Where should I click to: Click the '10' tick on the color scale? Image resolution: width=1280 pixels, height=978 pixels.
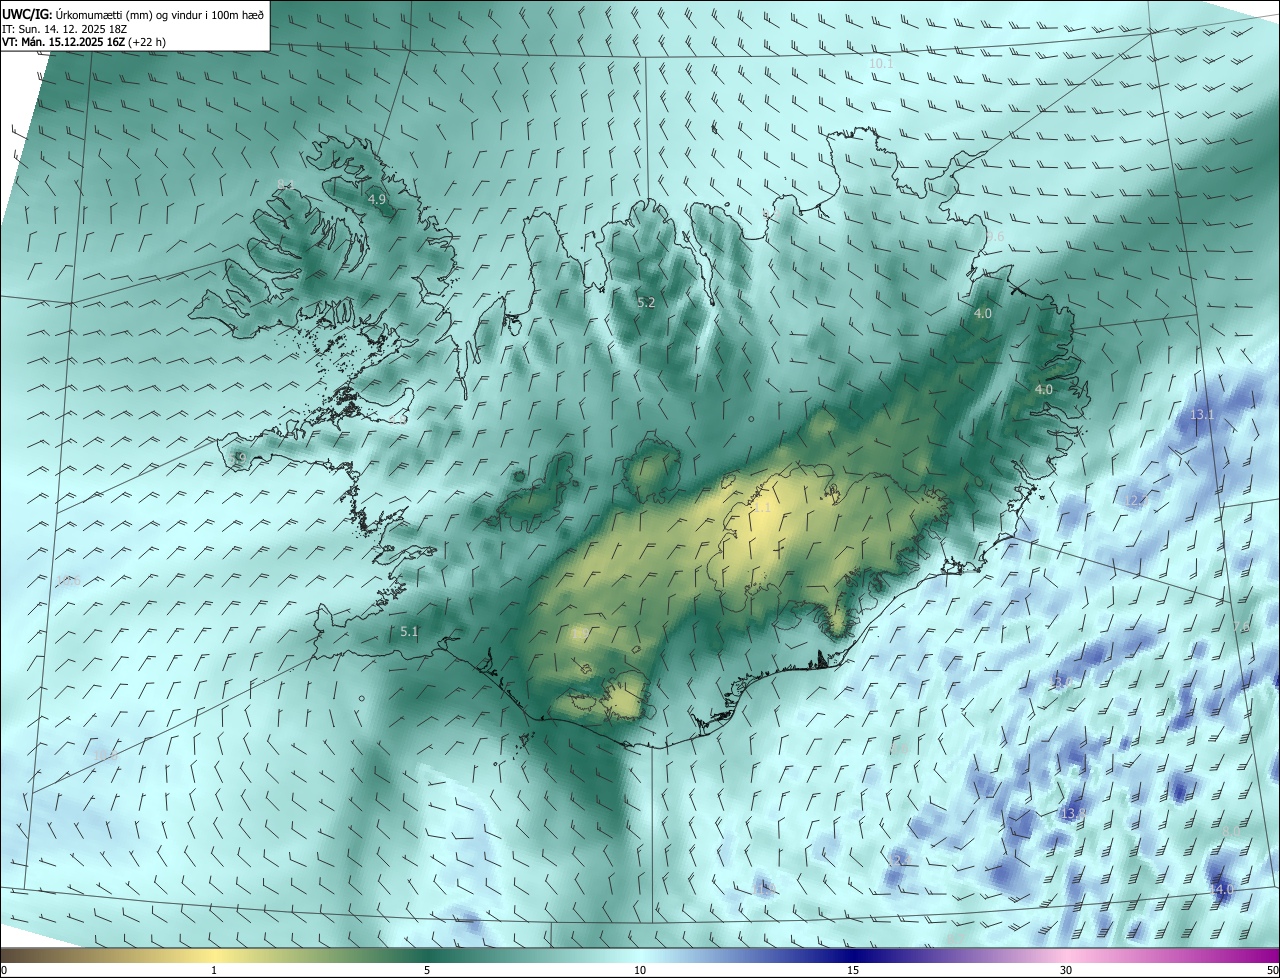tap(640, 970)
